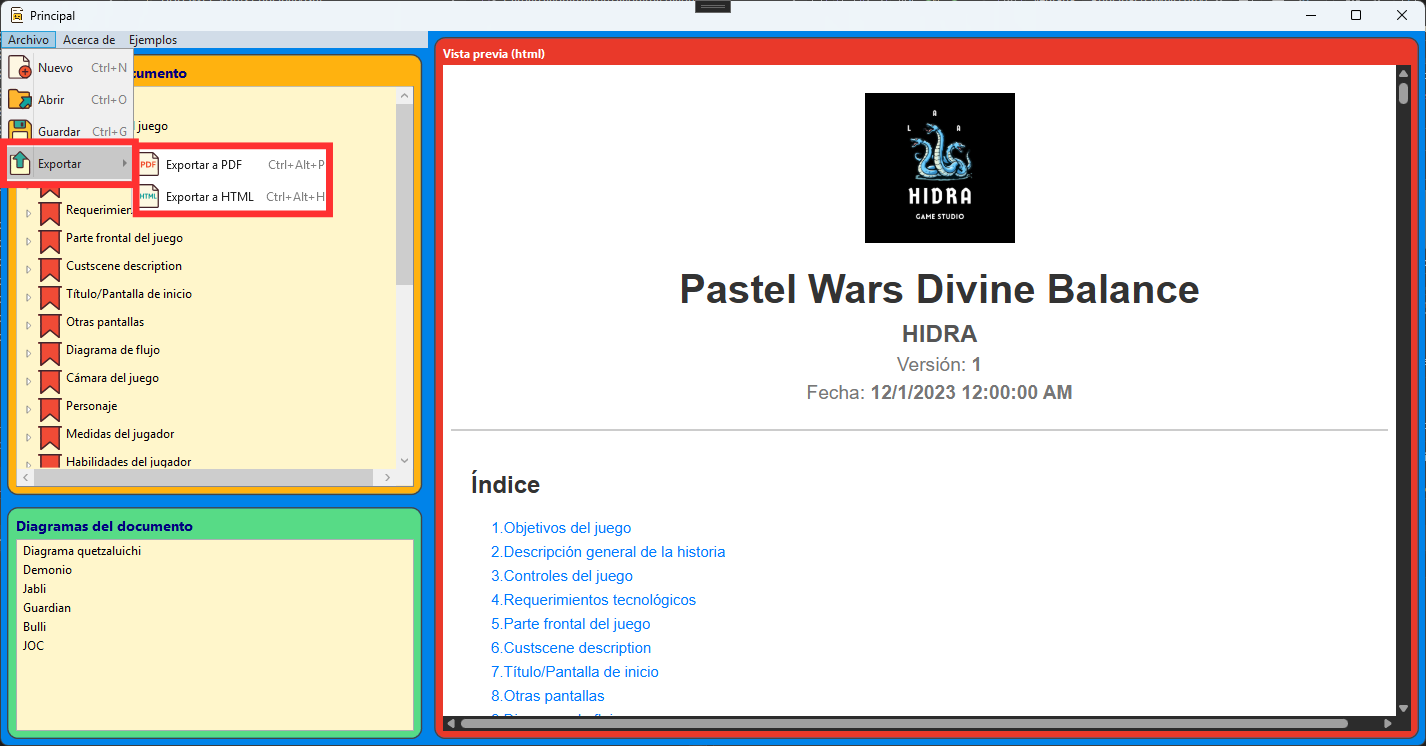The width and height of the screenshot is (1426, 746).
Task: Select Medidas del jugador in the tree
Action: click(120, 434)
